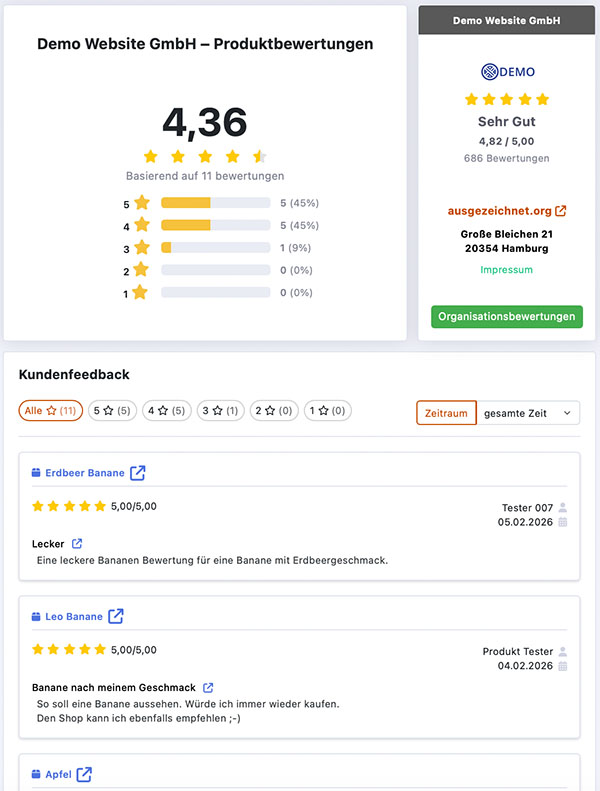Image resolution: width=600 pixels, height=791 pixels.
Task: Click the Organisationsbewertungen button
Action: coord(507,317)
